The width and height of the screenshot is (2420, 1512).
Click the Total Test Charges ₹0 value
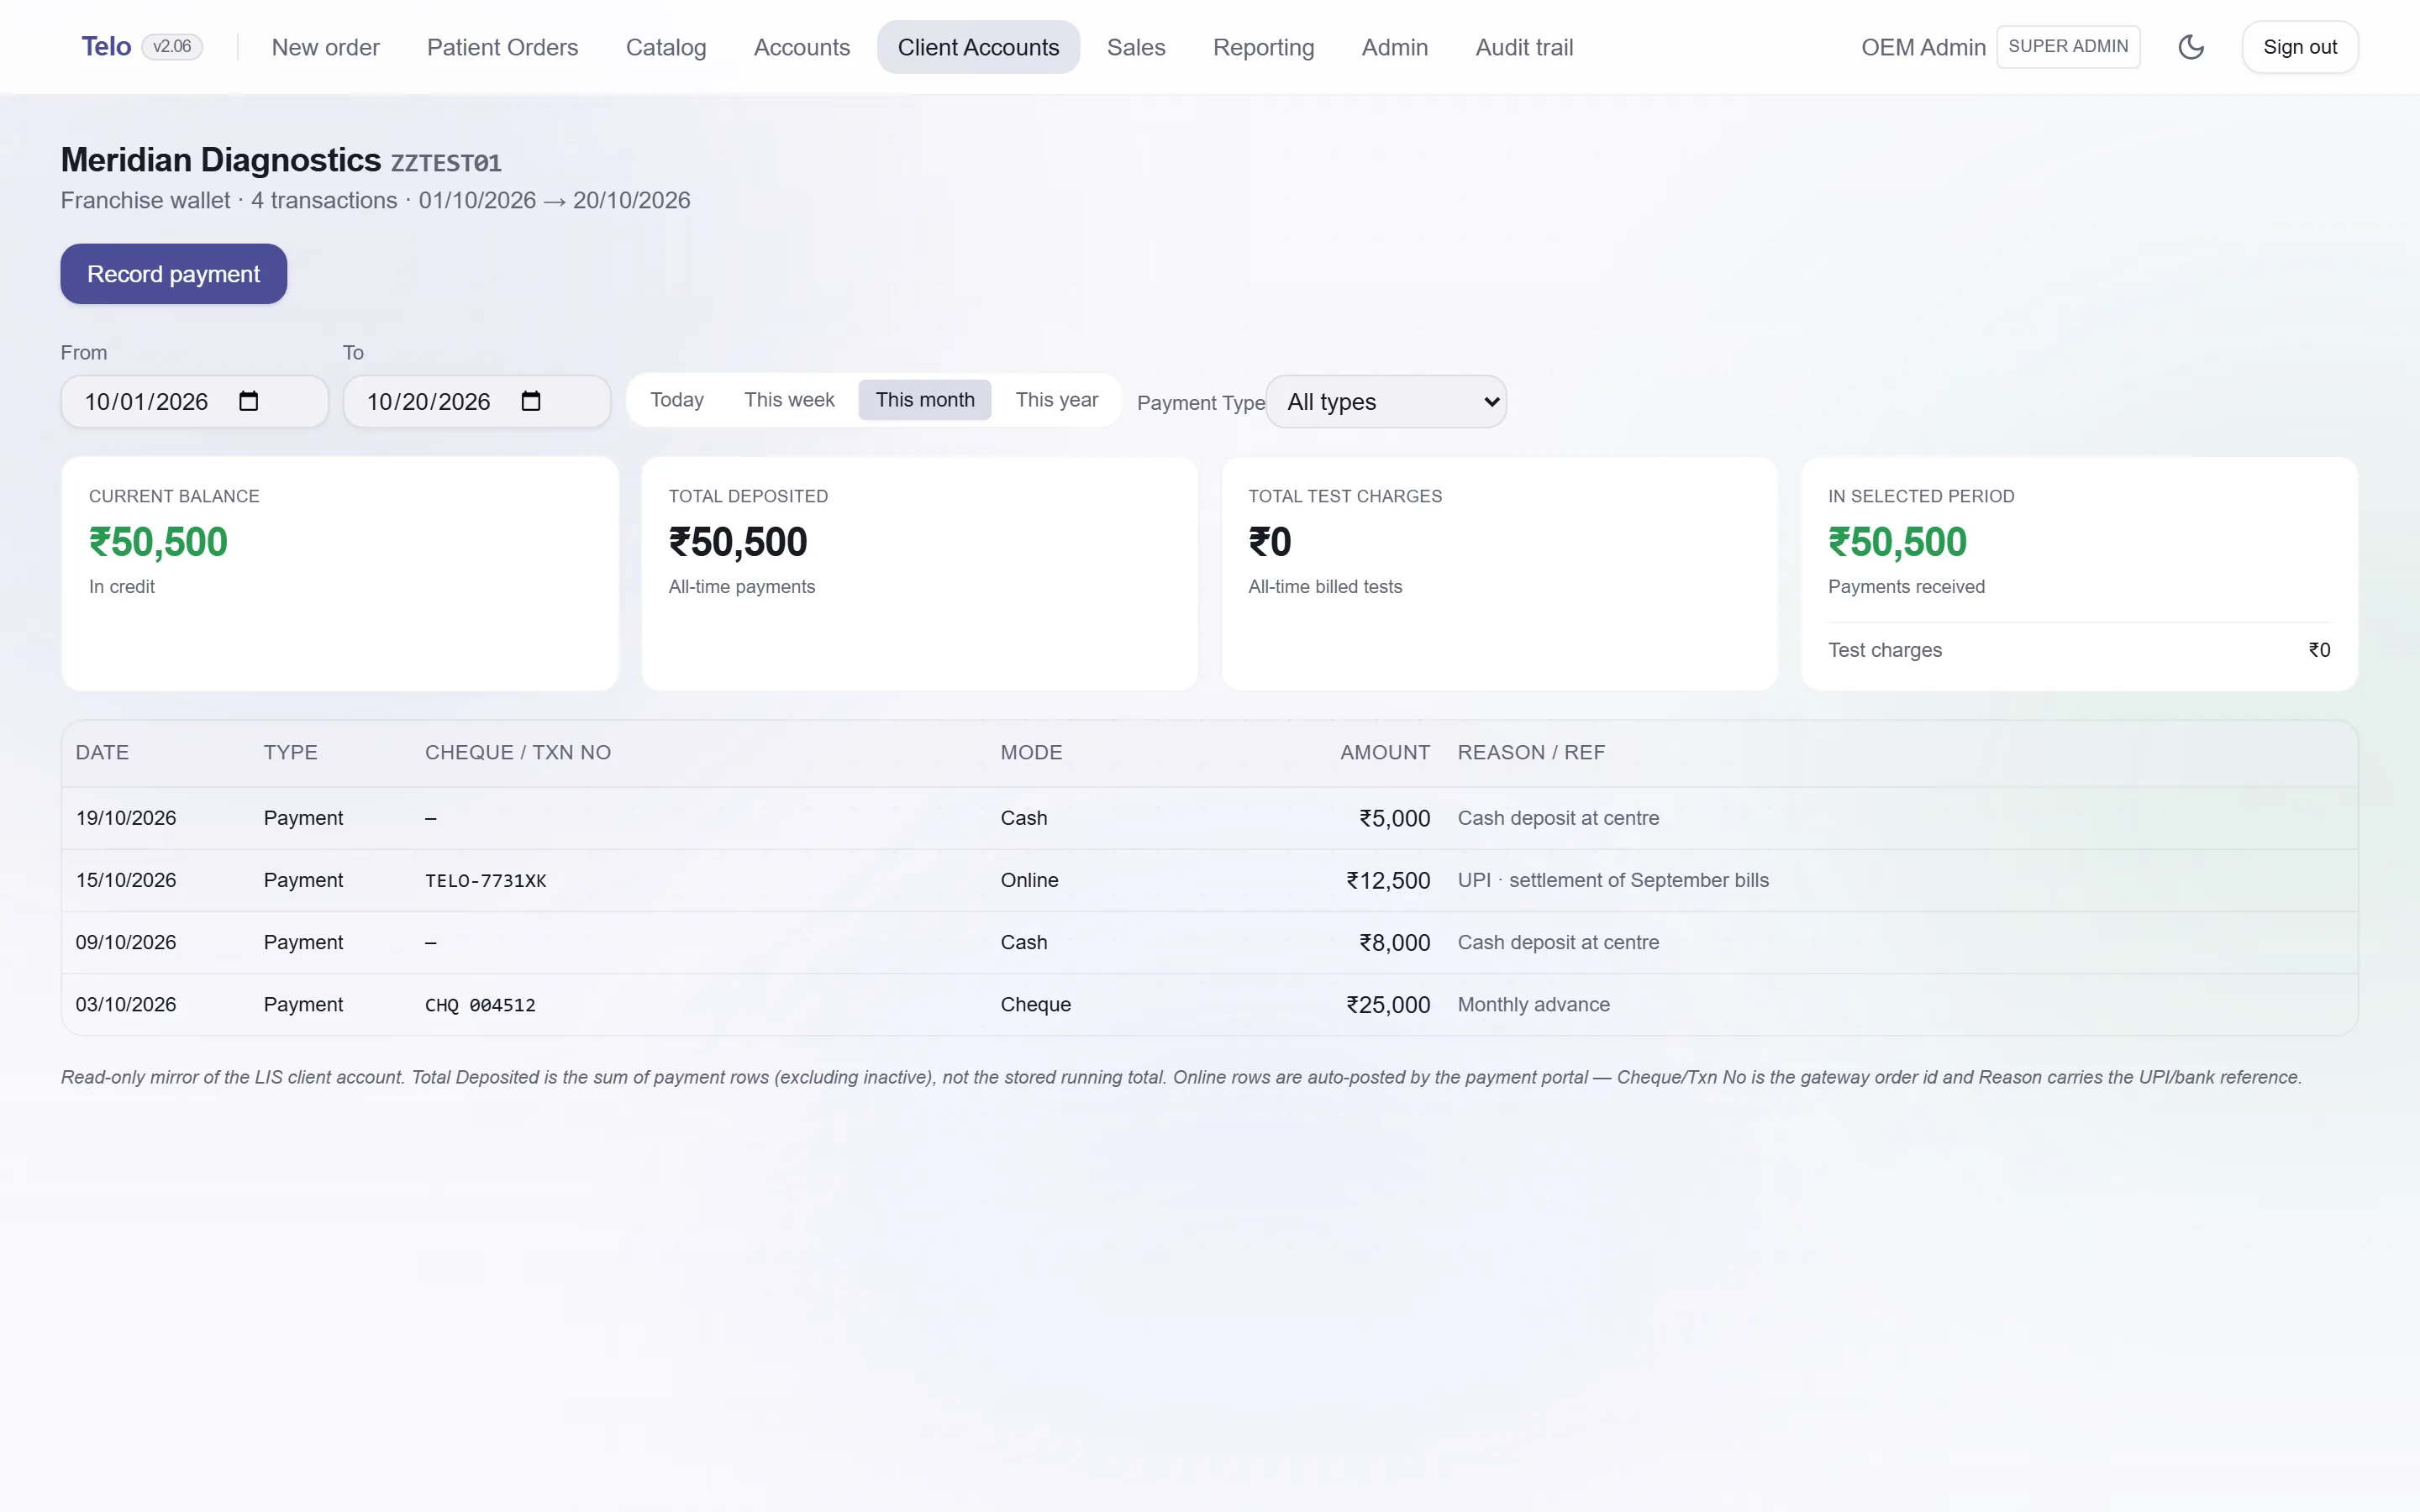[1269, 542]
